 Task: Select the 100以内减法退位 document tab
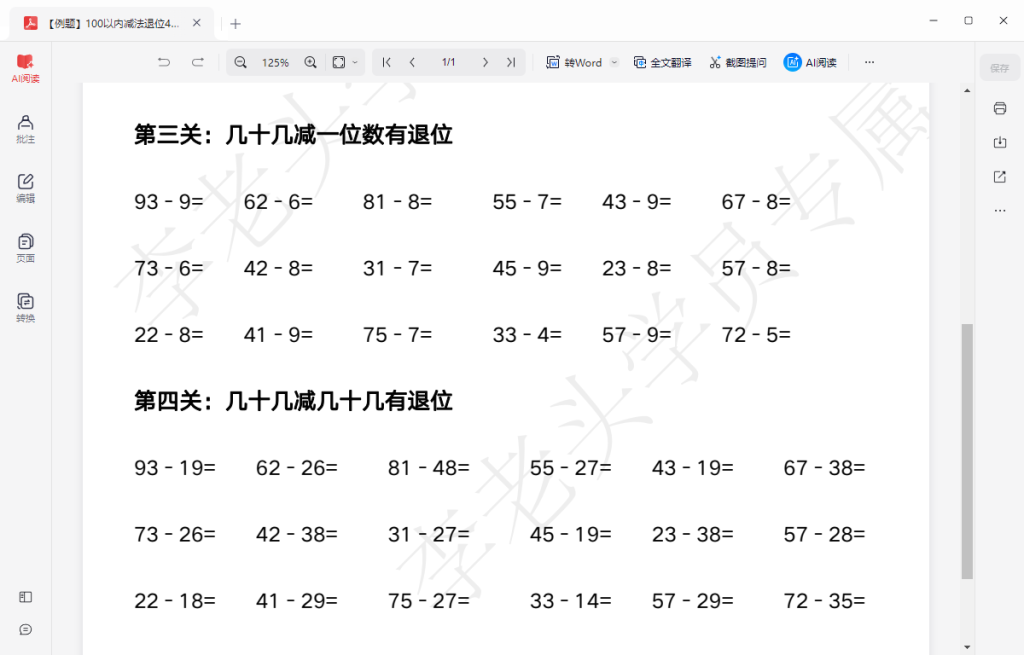[110, 22]
